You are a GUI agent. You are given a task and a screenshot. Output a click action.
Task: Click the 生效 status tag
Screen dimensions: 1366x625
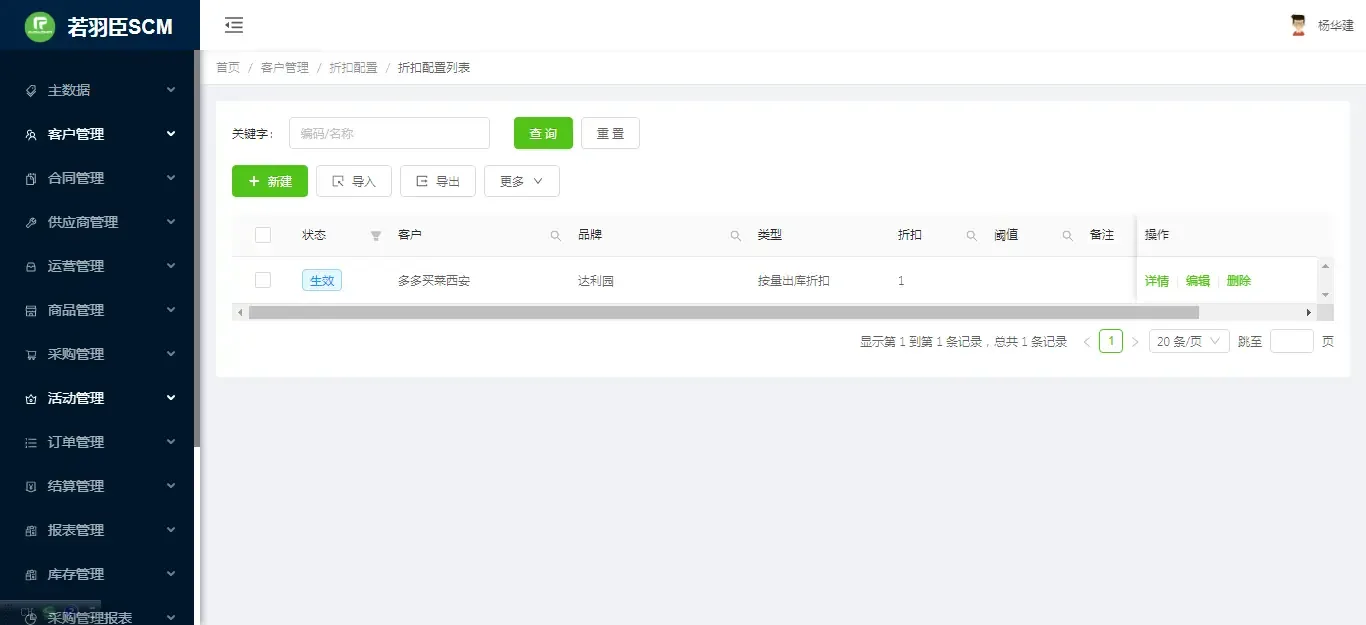point(322,281)
